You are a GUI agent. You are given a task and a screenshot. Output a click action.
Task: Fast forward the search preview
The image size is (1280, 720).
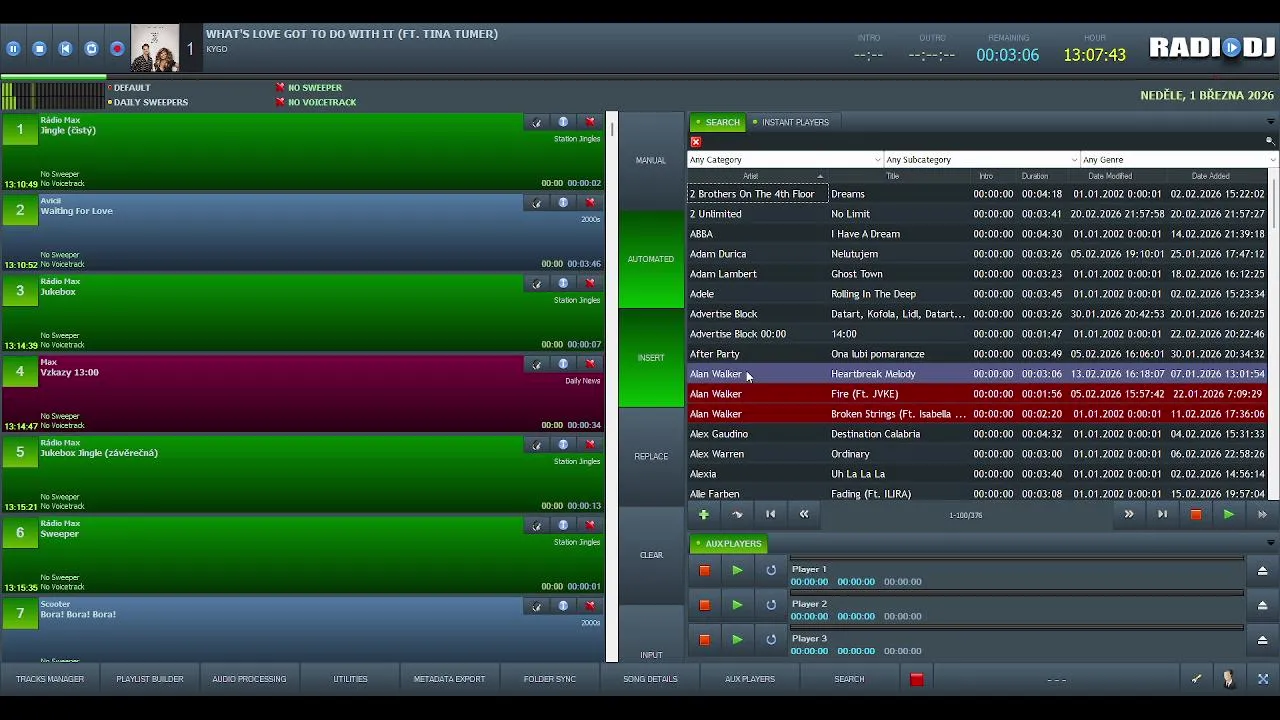pyautogui.click(x=1262, y=514)
